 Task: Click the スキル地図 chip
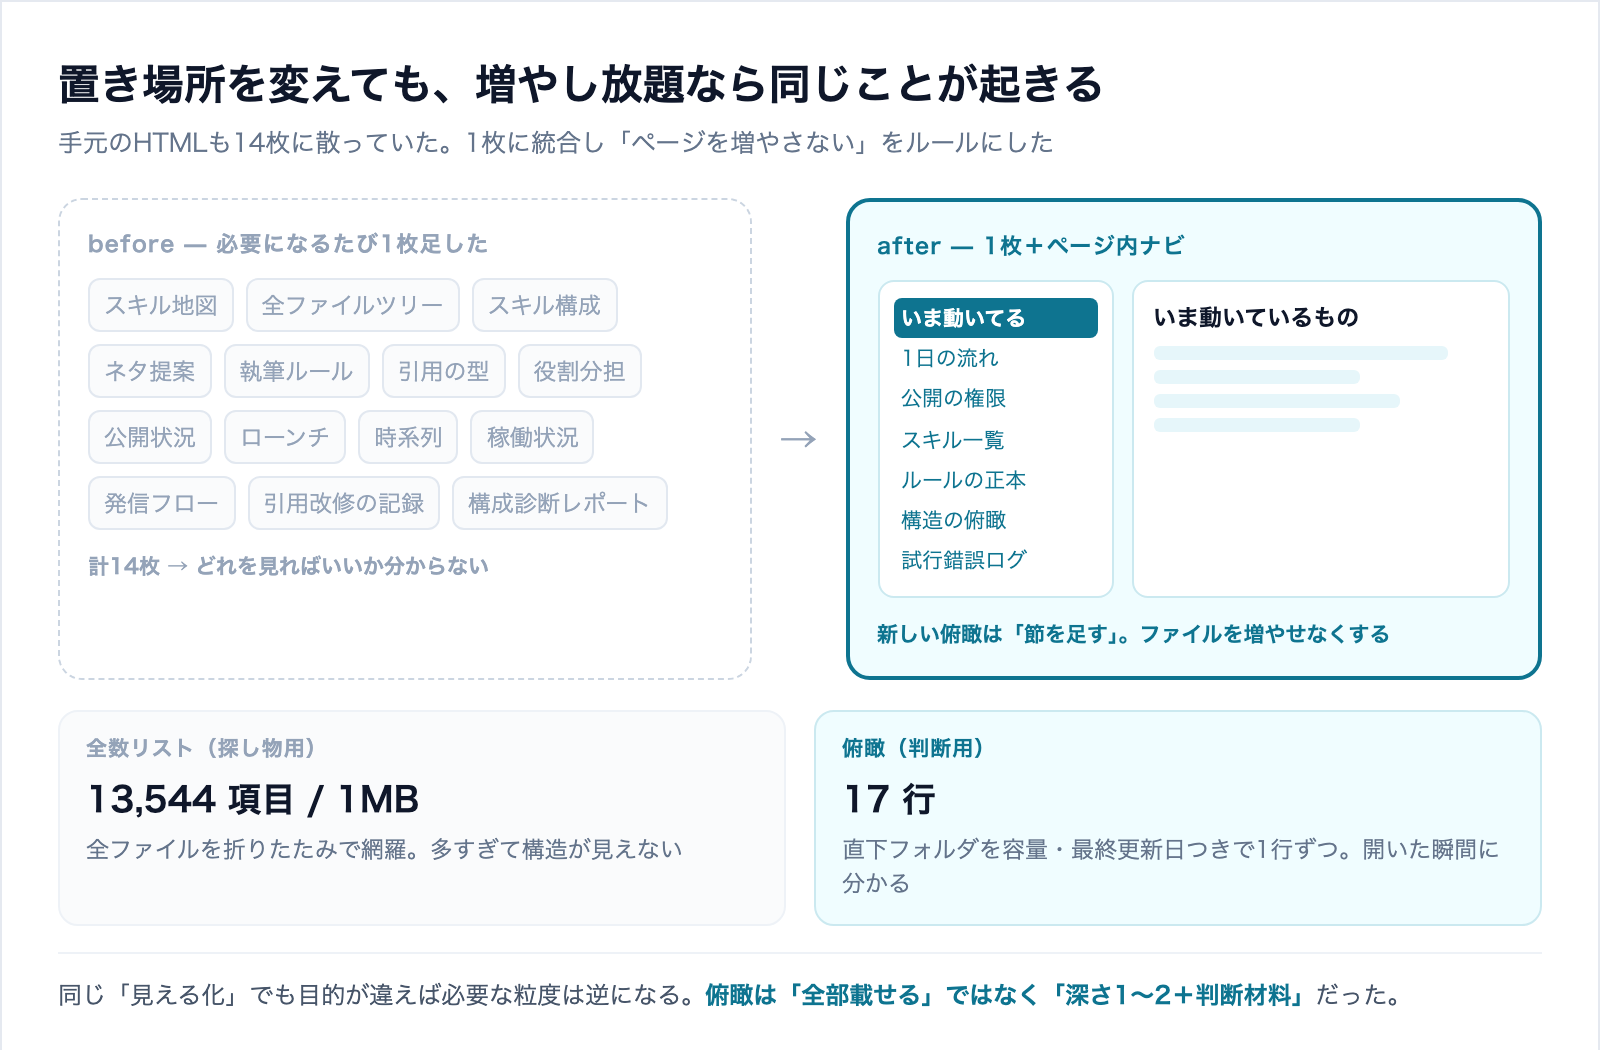click(x=161, y=305)
